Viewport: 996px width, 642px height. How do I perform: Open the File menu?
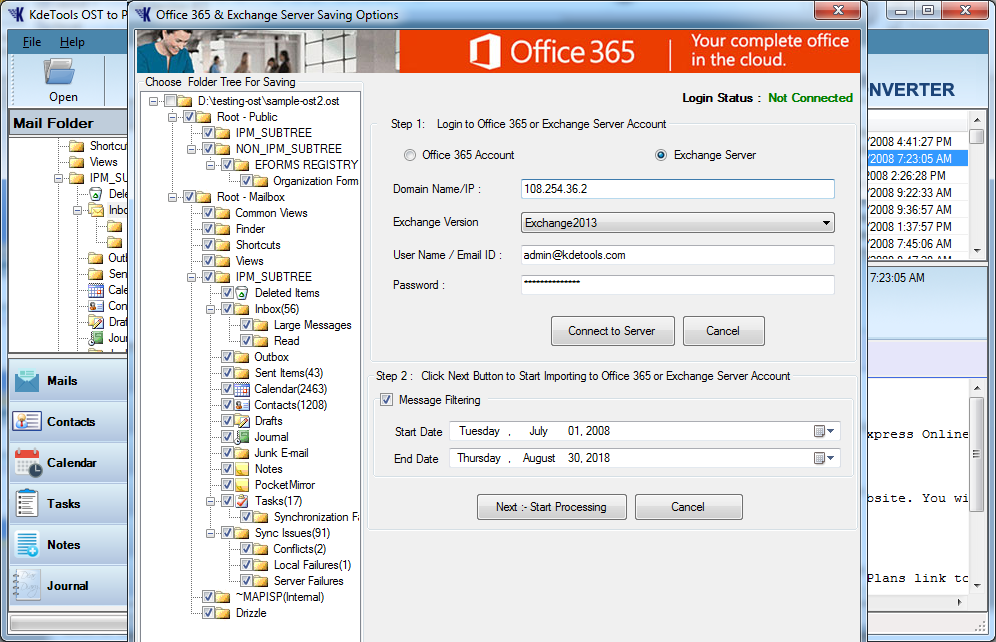pyautogui.click(x=32, y=42)
